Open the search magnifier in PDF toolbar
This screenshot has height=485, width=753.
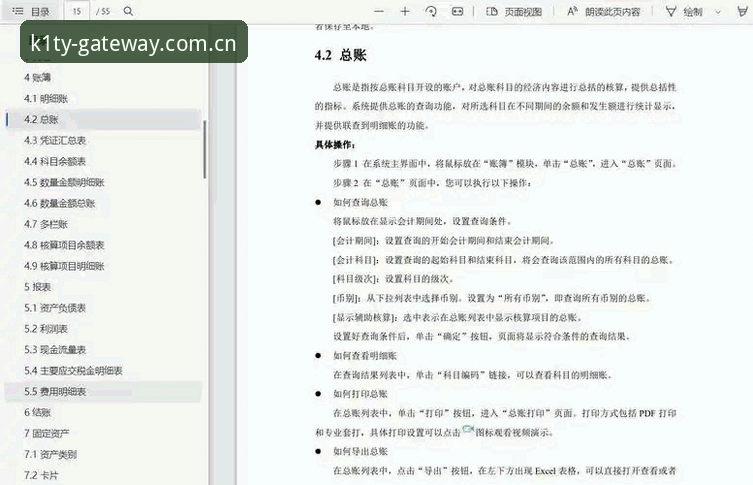click(x=128, y=11)
